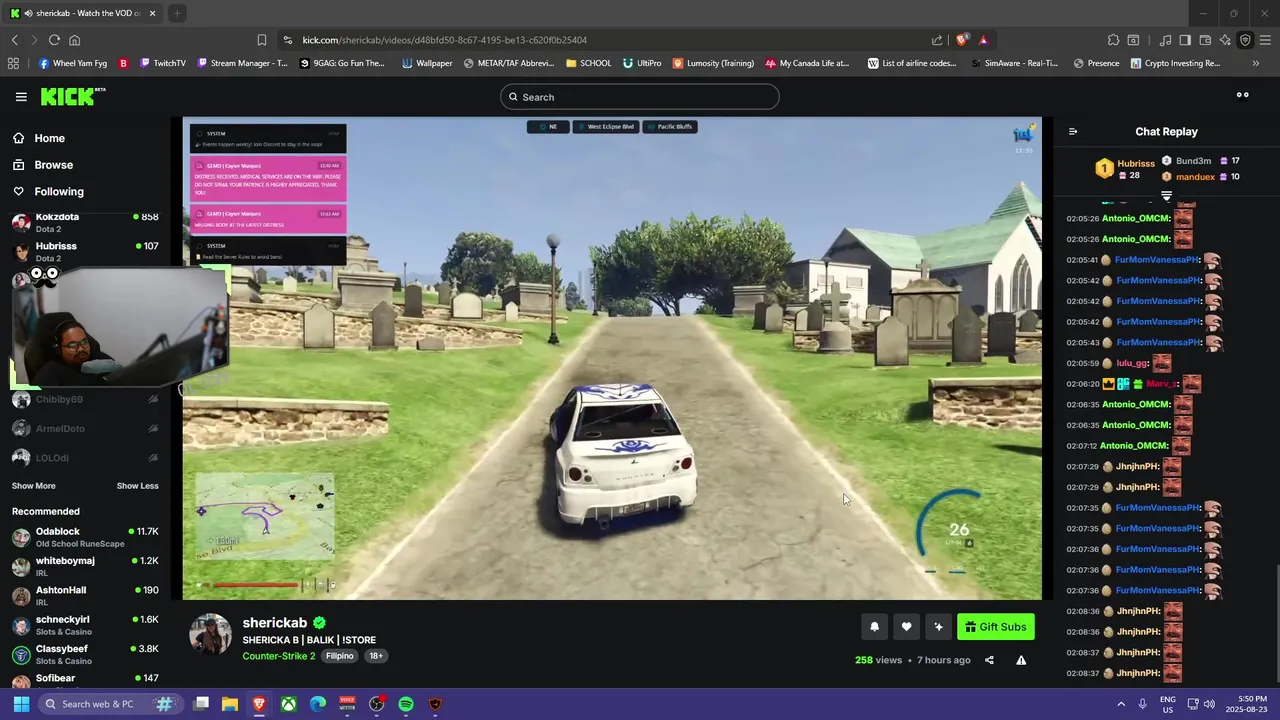Bookmark this page icon
The height and width of the screenshot is (720, 1280).
262,40
